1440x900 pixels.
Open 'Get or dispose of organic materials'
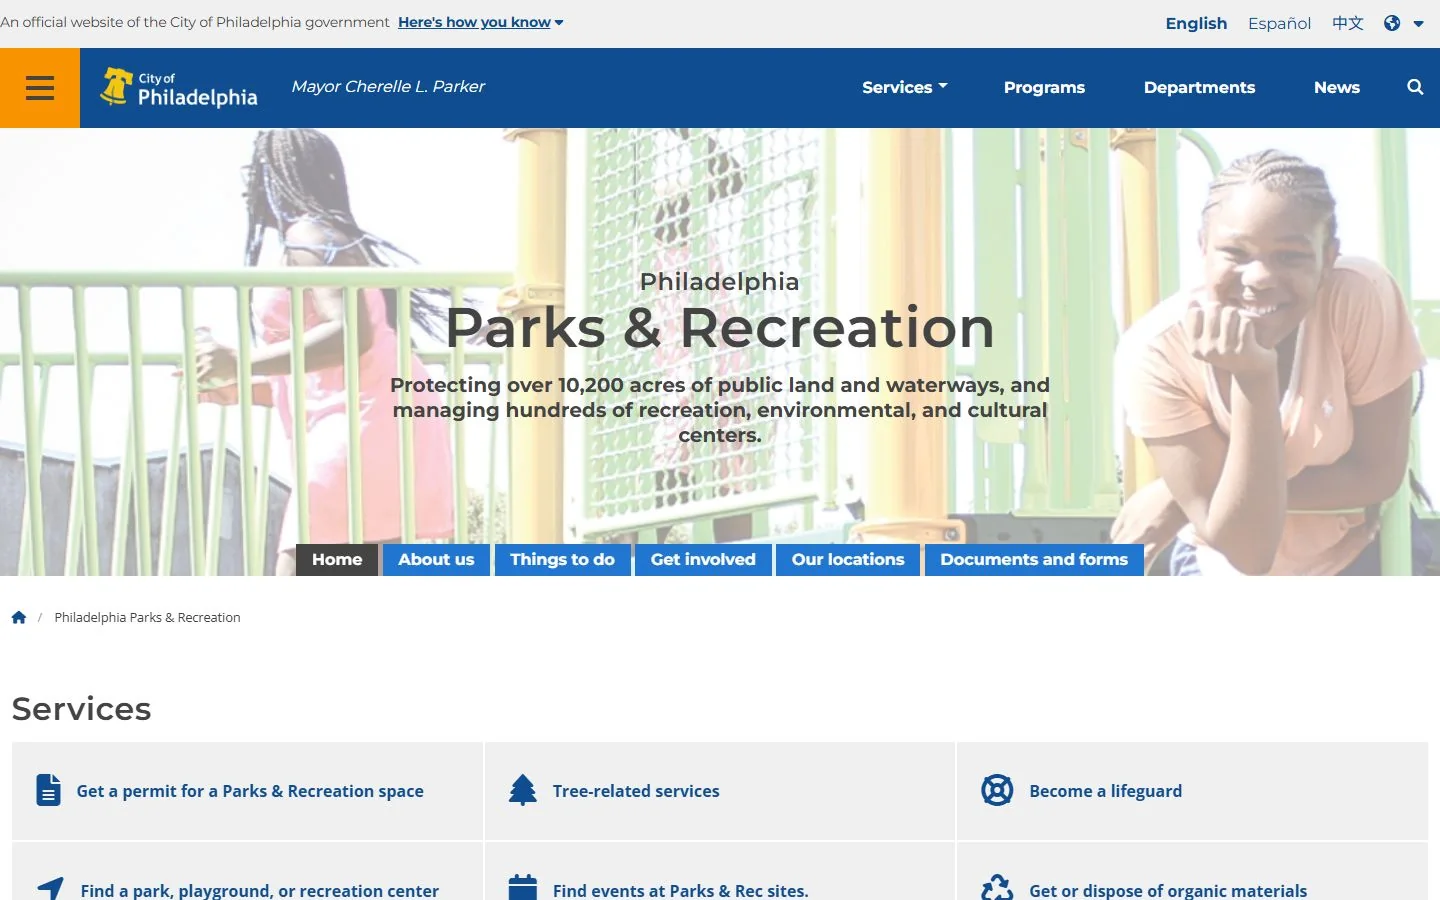point(1168,890)
